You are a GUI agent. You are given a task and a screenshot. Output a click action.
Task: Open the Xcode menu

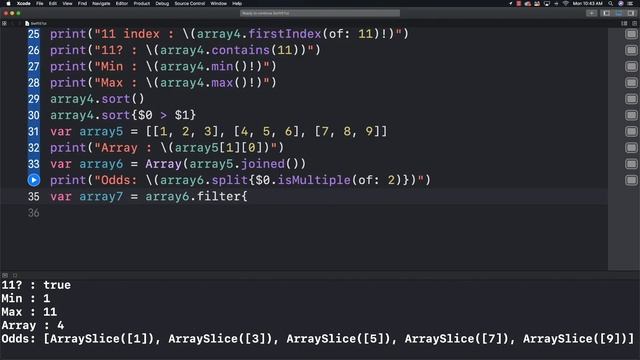(x=24, y=3)
